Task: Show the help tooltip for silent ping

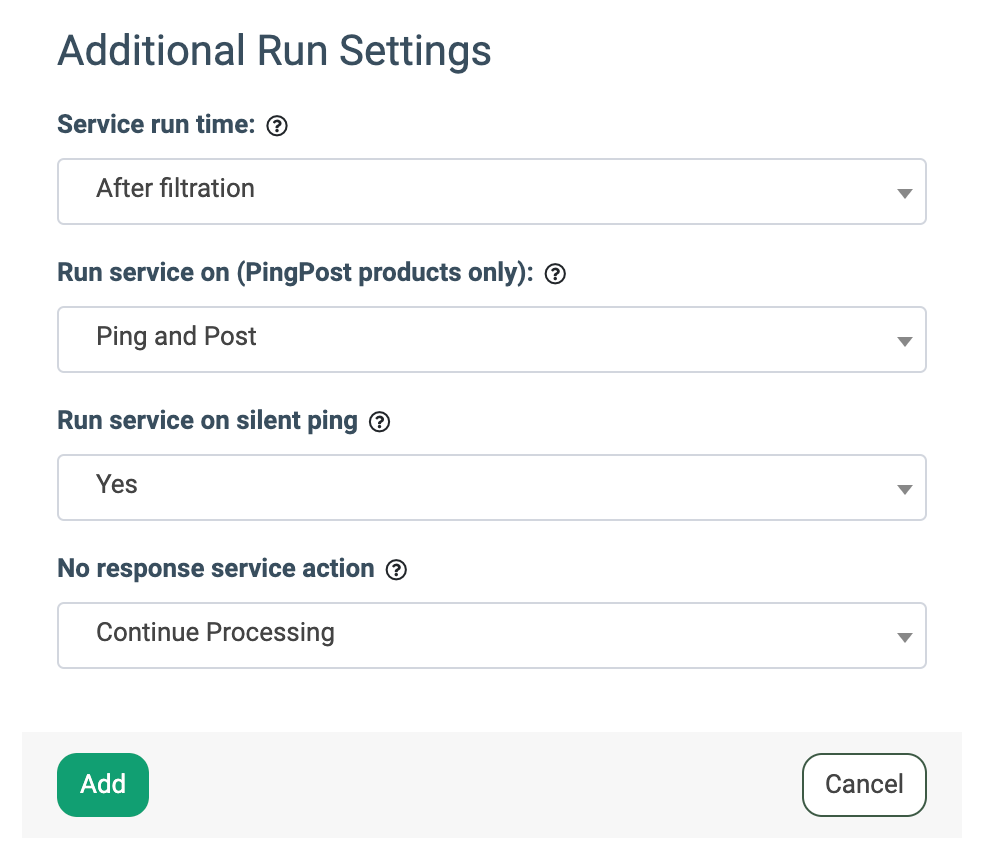Action: coord(379,422)
